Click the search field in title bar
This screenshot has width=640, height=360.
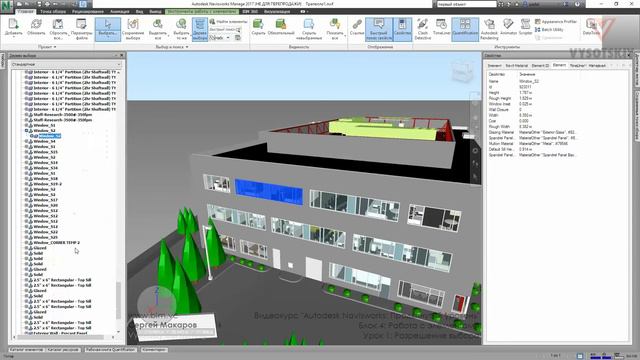coord(467,4)
